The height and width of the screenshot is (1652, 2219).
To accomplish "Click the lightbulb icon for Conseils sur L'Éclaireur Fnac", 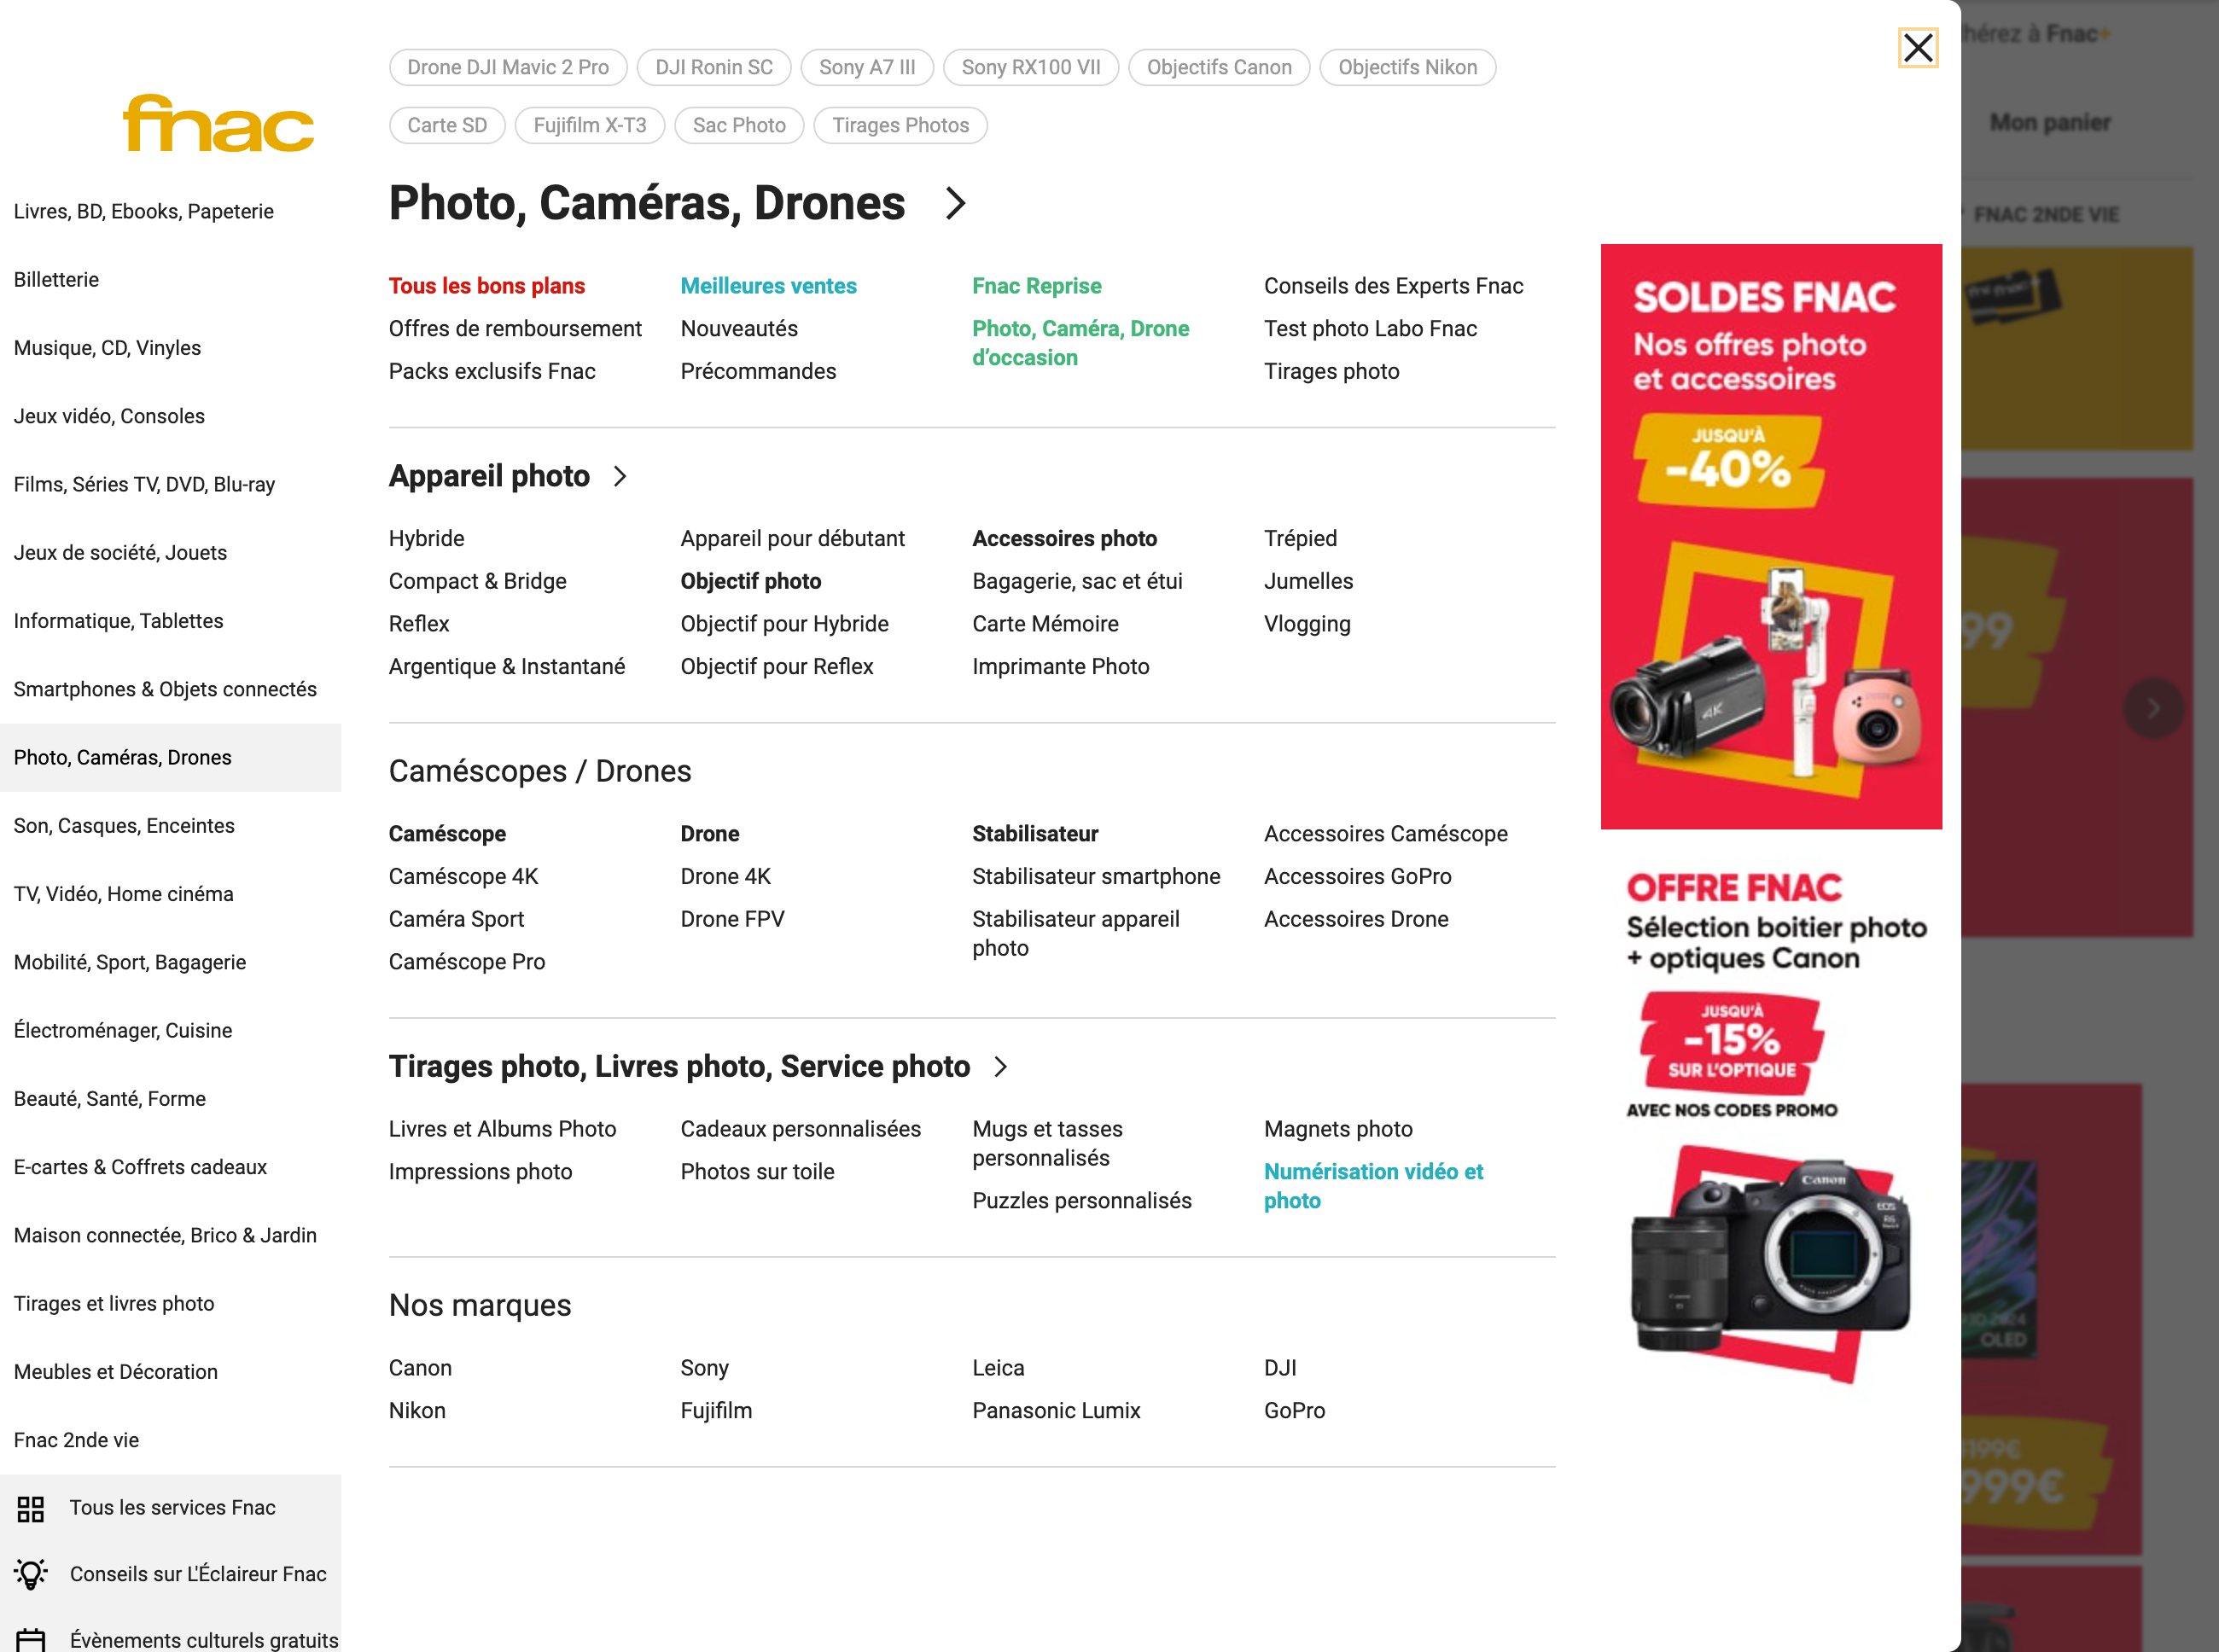I will coord(31,1574).
